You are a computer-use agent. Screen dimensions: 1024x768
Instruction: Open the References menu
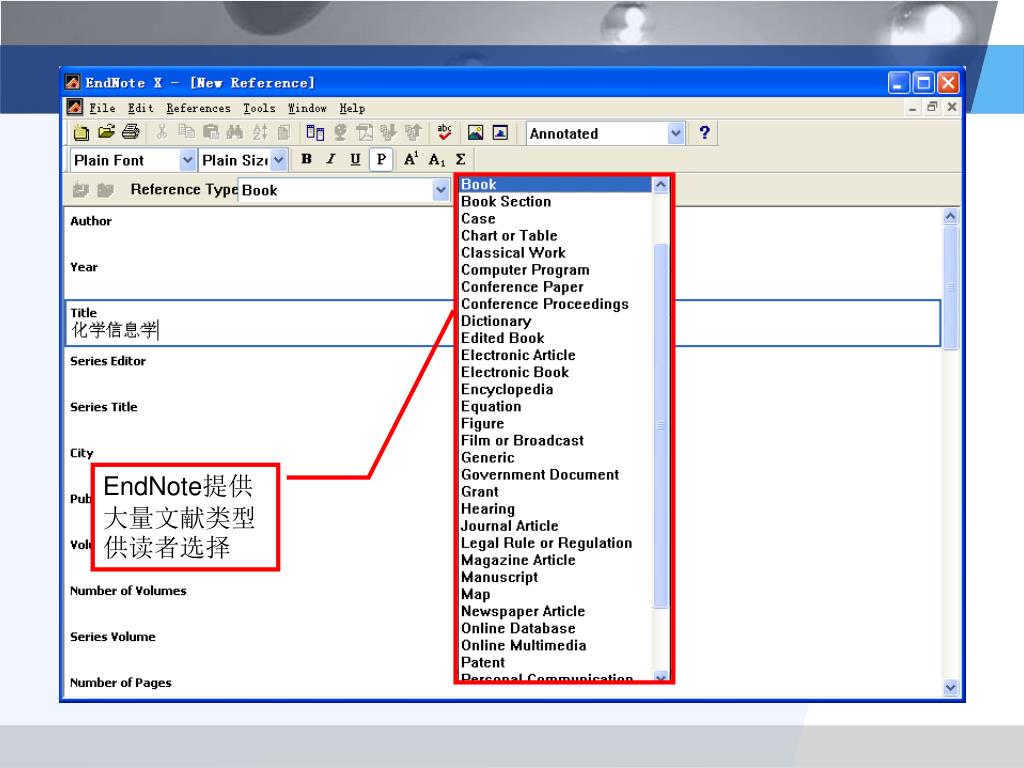[198, 108]
